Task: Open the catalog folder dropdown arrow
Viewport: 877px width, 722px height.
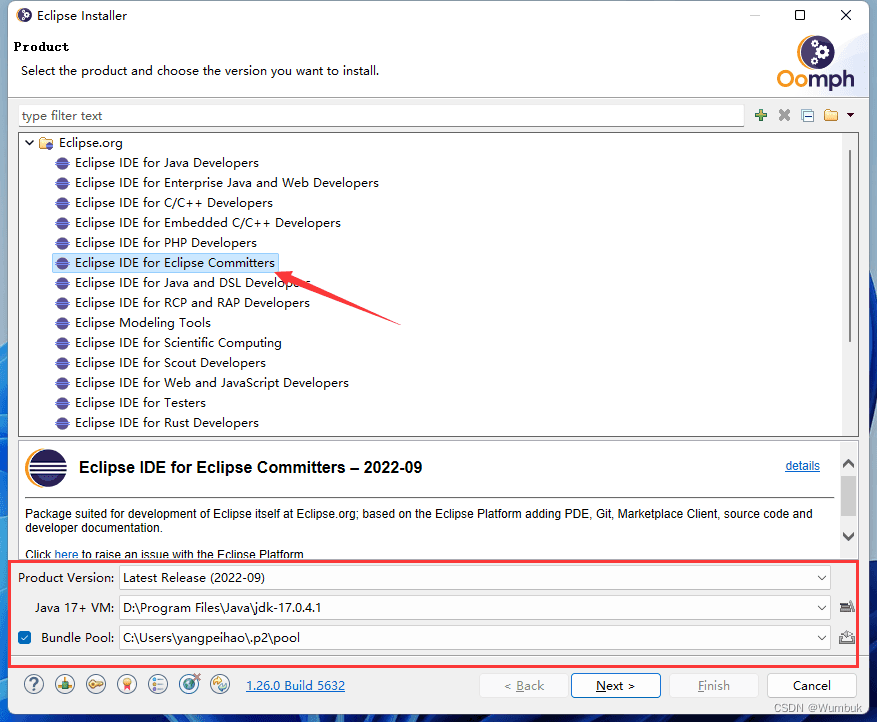Action: tap(850, 115)
